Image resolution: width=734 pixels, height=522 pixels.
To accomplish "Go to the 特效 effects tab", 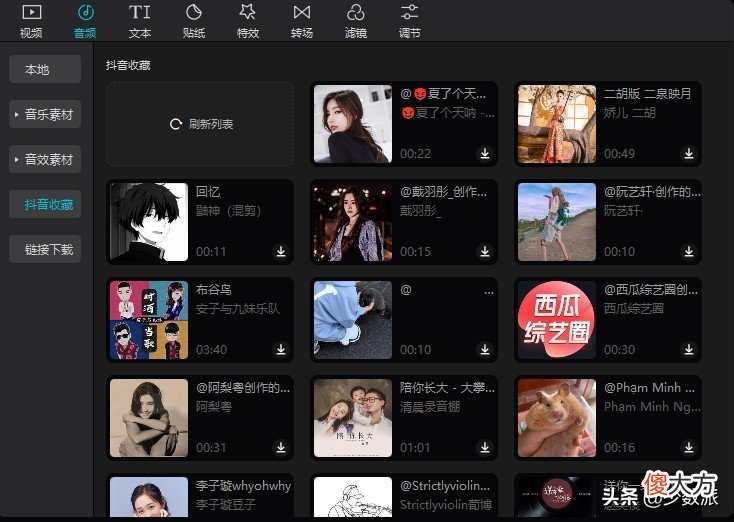I will (x=248, y=21).
